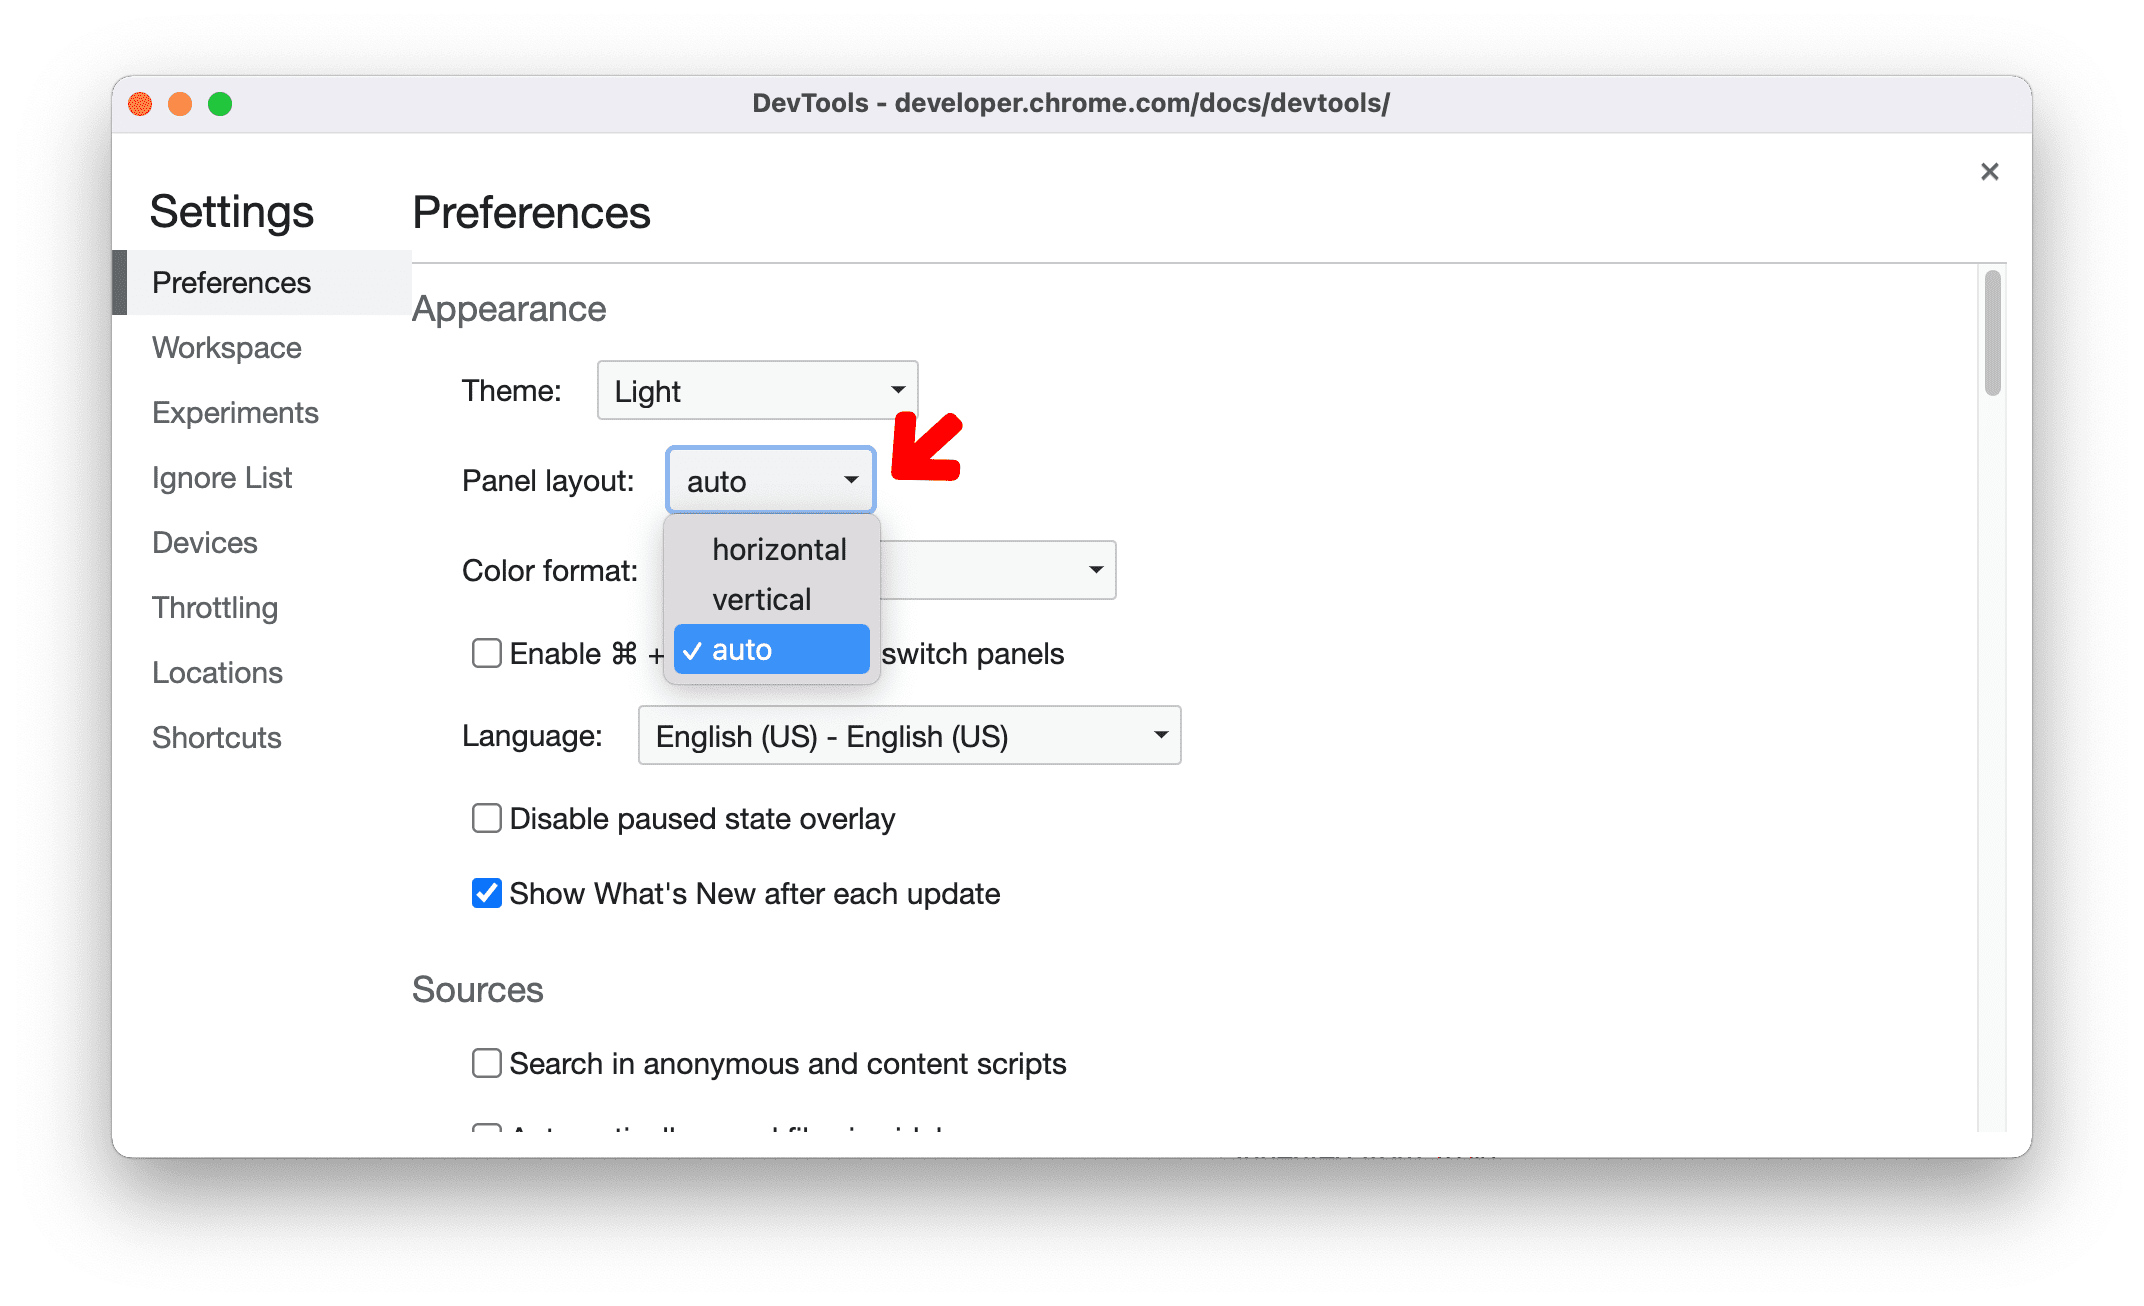The height and width of the screenshot is (1306, 2144).
Task: Click the Ignore List sidebar icon
Action: coord(219,476)
